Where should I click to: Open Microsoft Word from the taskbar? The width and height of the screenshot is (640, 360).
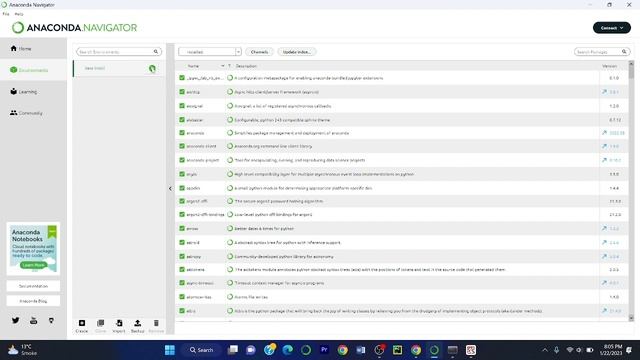click(361, 350)
